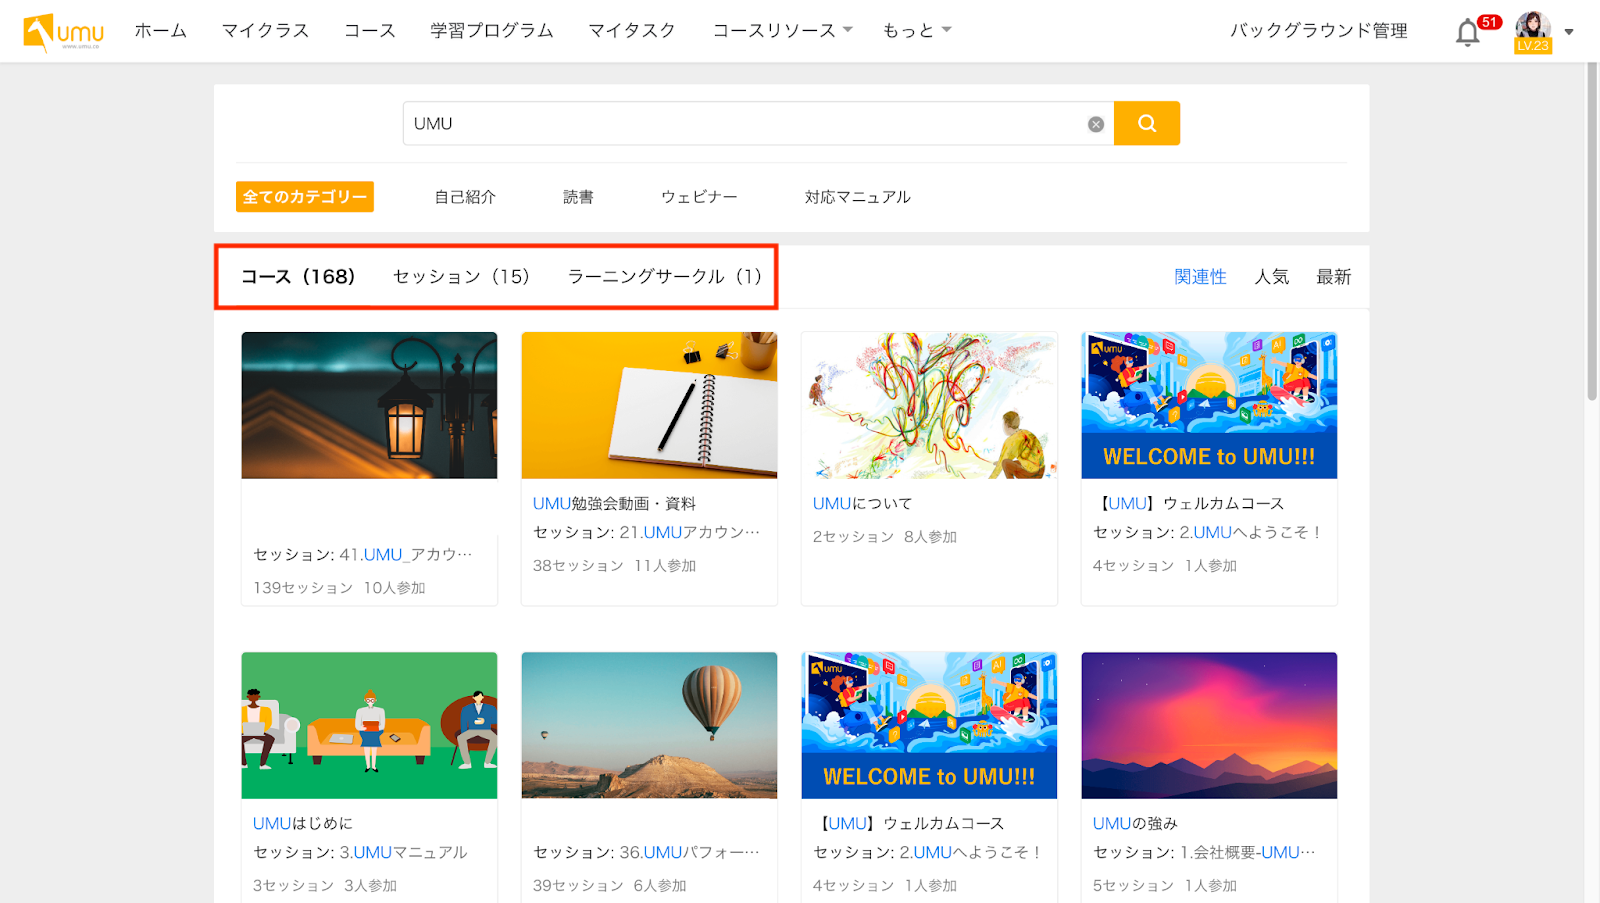Sort results by 最新
Image resolution: width=1600 pixels, height=903 pixels.
point(1333,277)
